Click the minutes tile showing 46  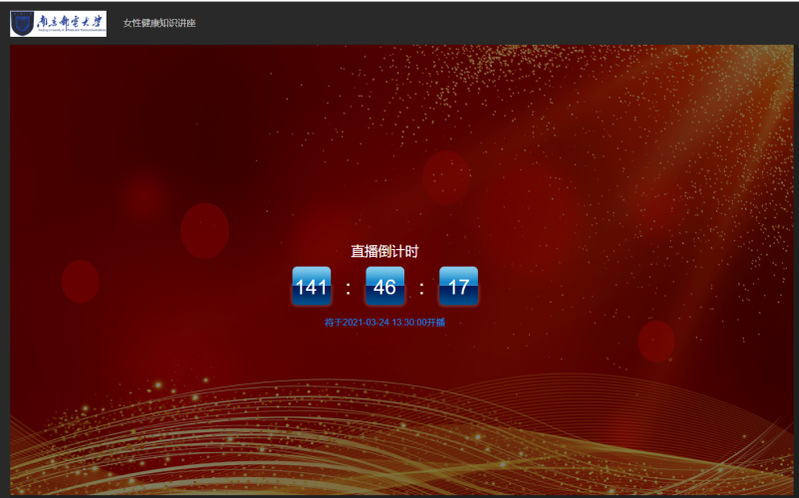click(385, 287)
